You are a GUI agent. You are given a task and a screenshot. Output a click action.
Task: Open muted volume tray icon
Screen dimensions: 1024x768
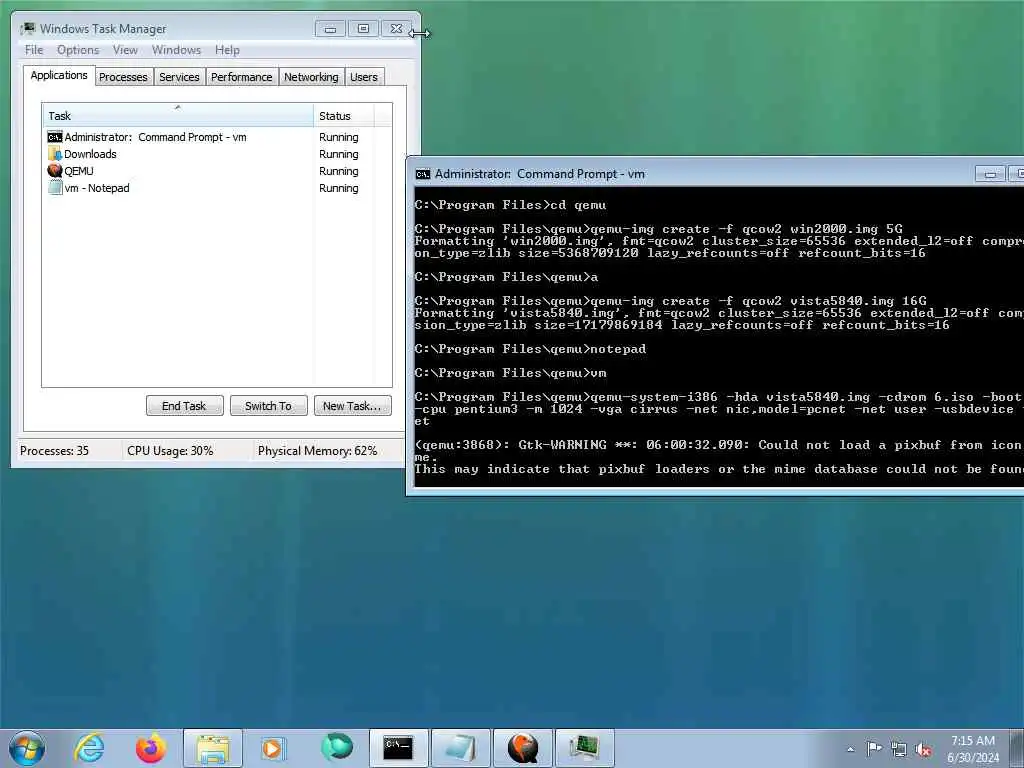tap(923, 749)
